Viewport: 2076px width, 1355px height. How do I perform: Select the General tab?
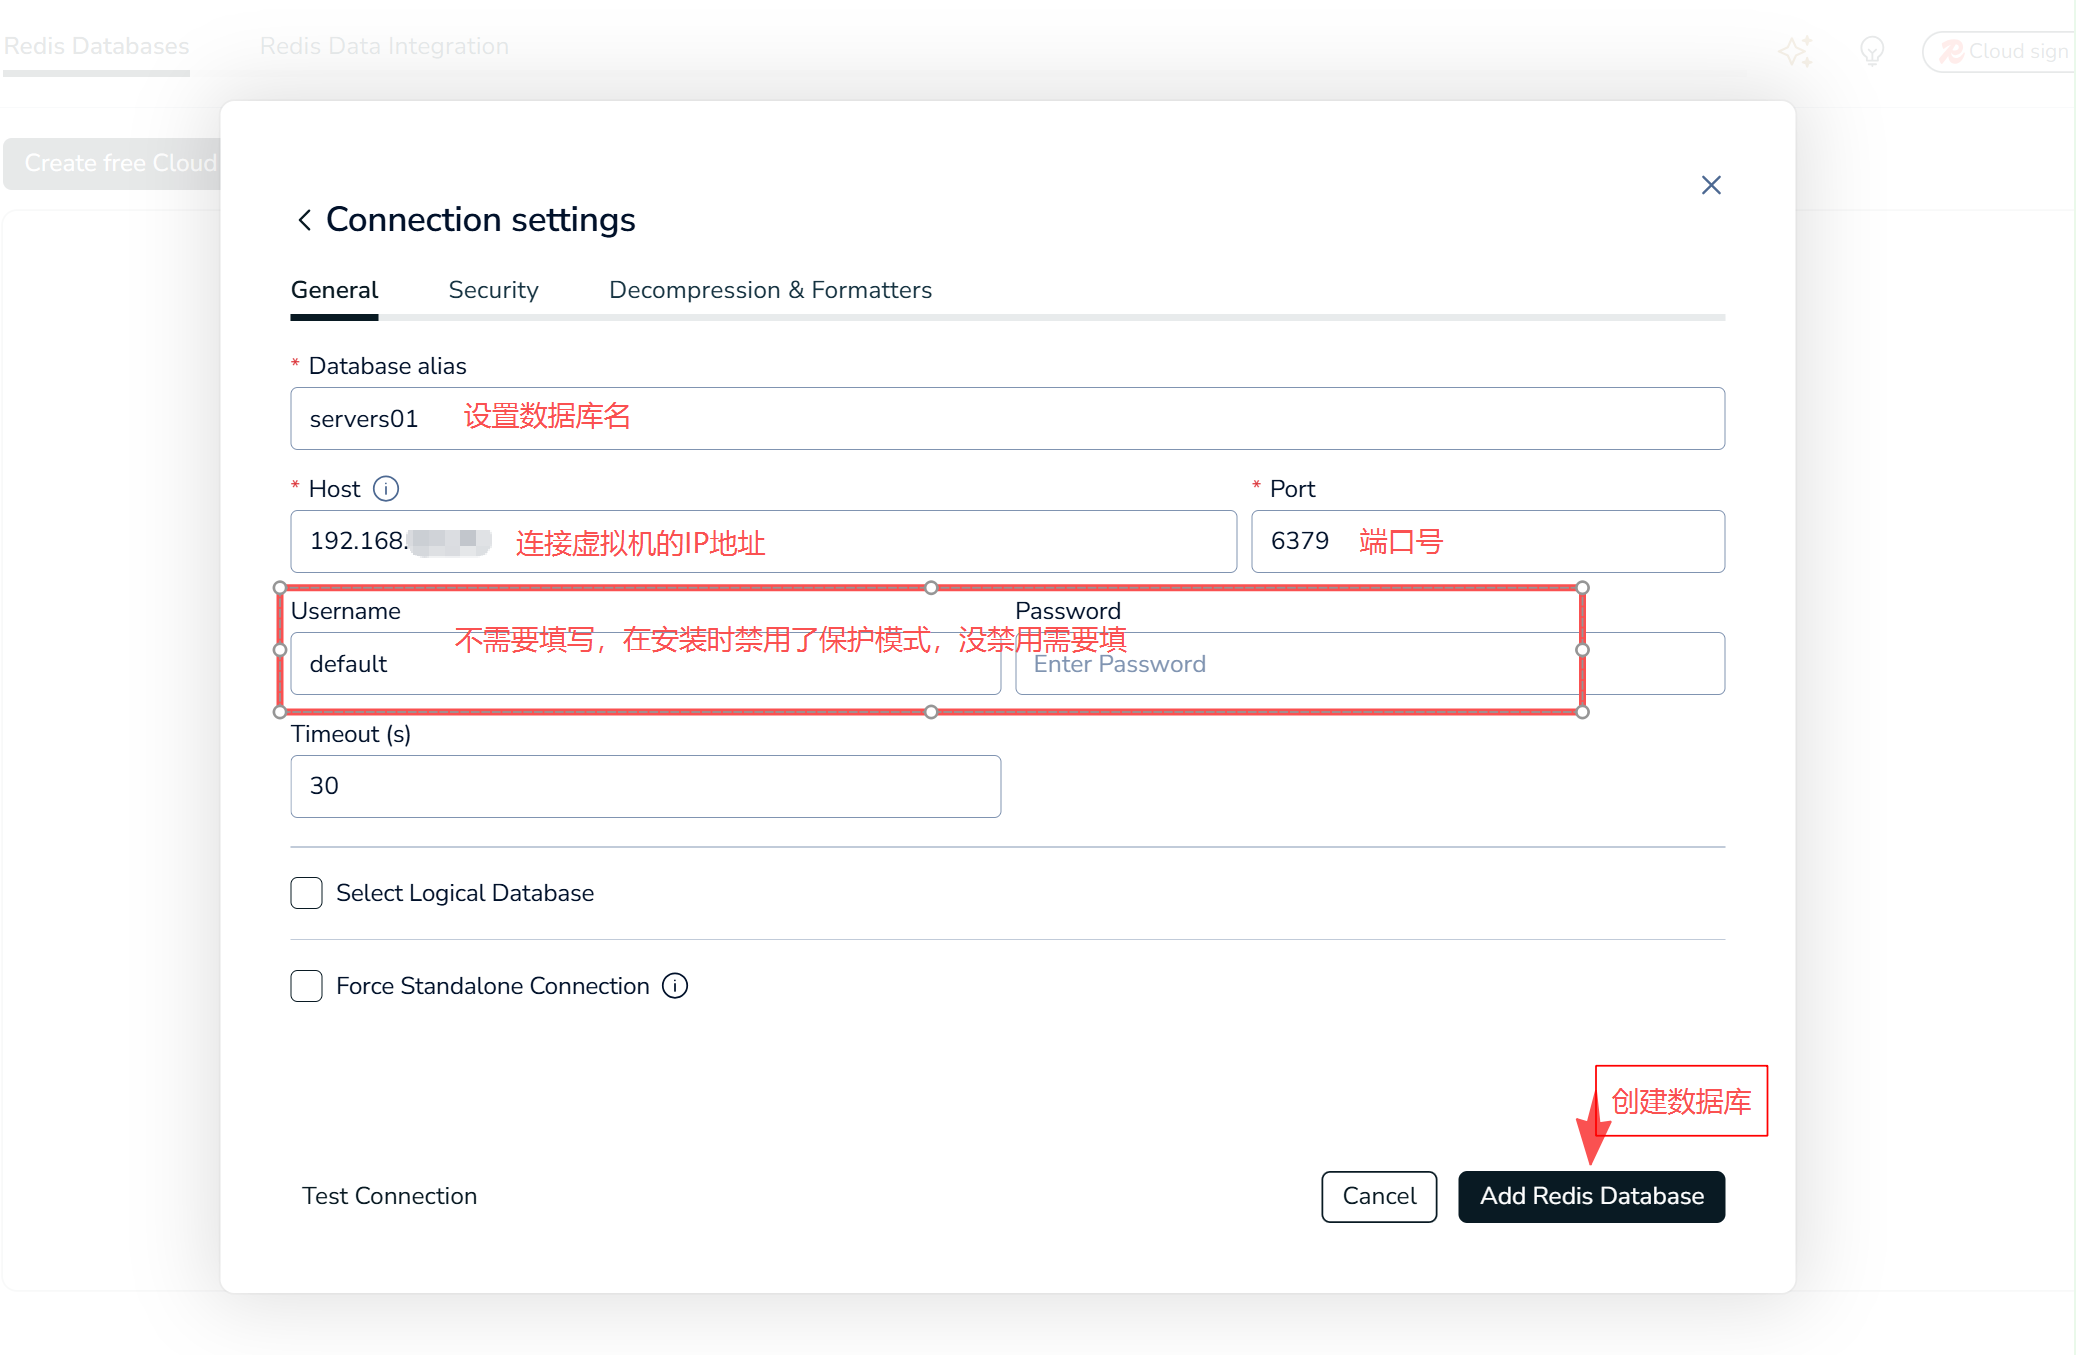point(334,290)
